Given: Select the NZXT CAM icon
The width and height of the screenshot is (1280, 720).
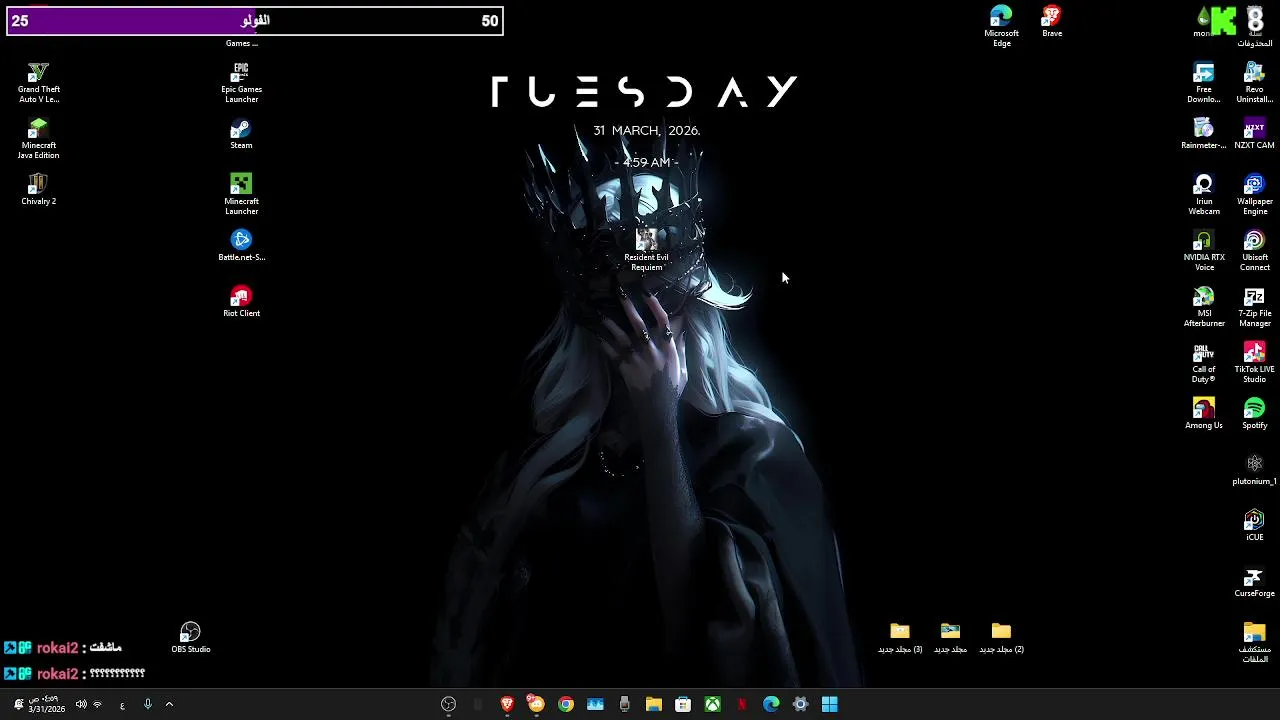Looking at the screenshot, I should tap(1254, 133).
